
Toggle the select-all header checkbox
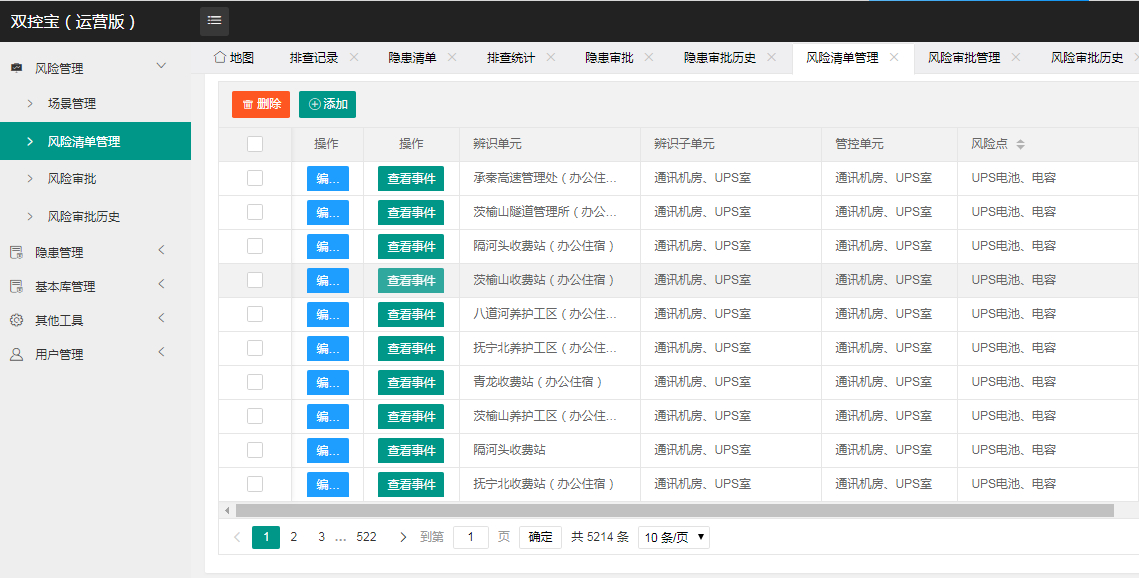(255, 144)
